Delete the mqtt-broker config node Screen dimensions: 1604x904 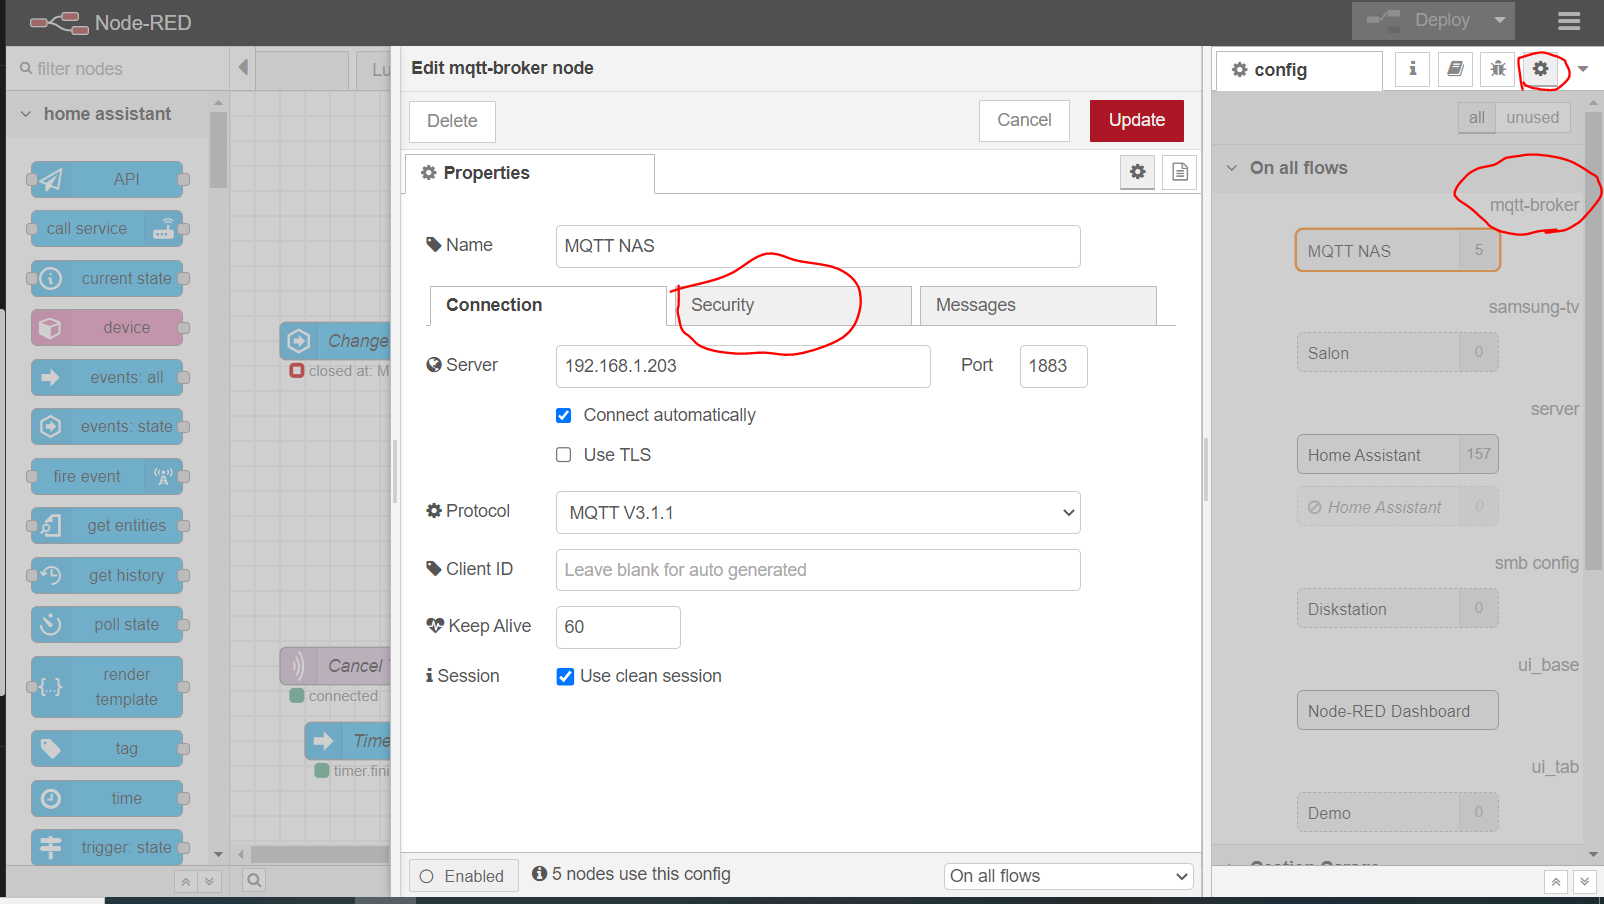click(x=452, y=121)
